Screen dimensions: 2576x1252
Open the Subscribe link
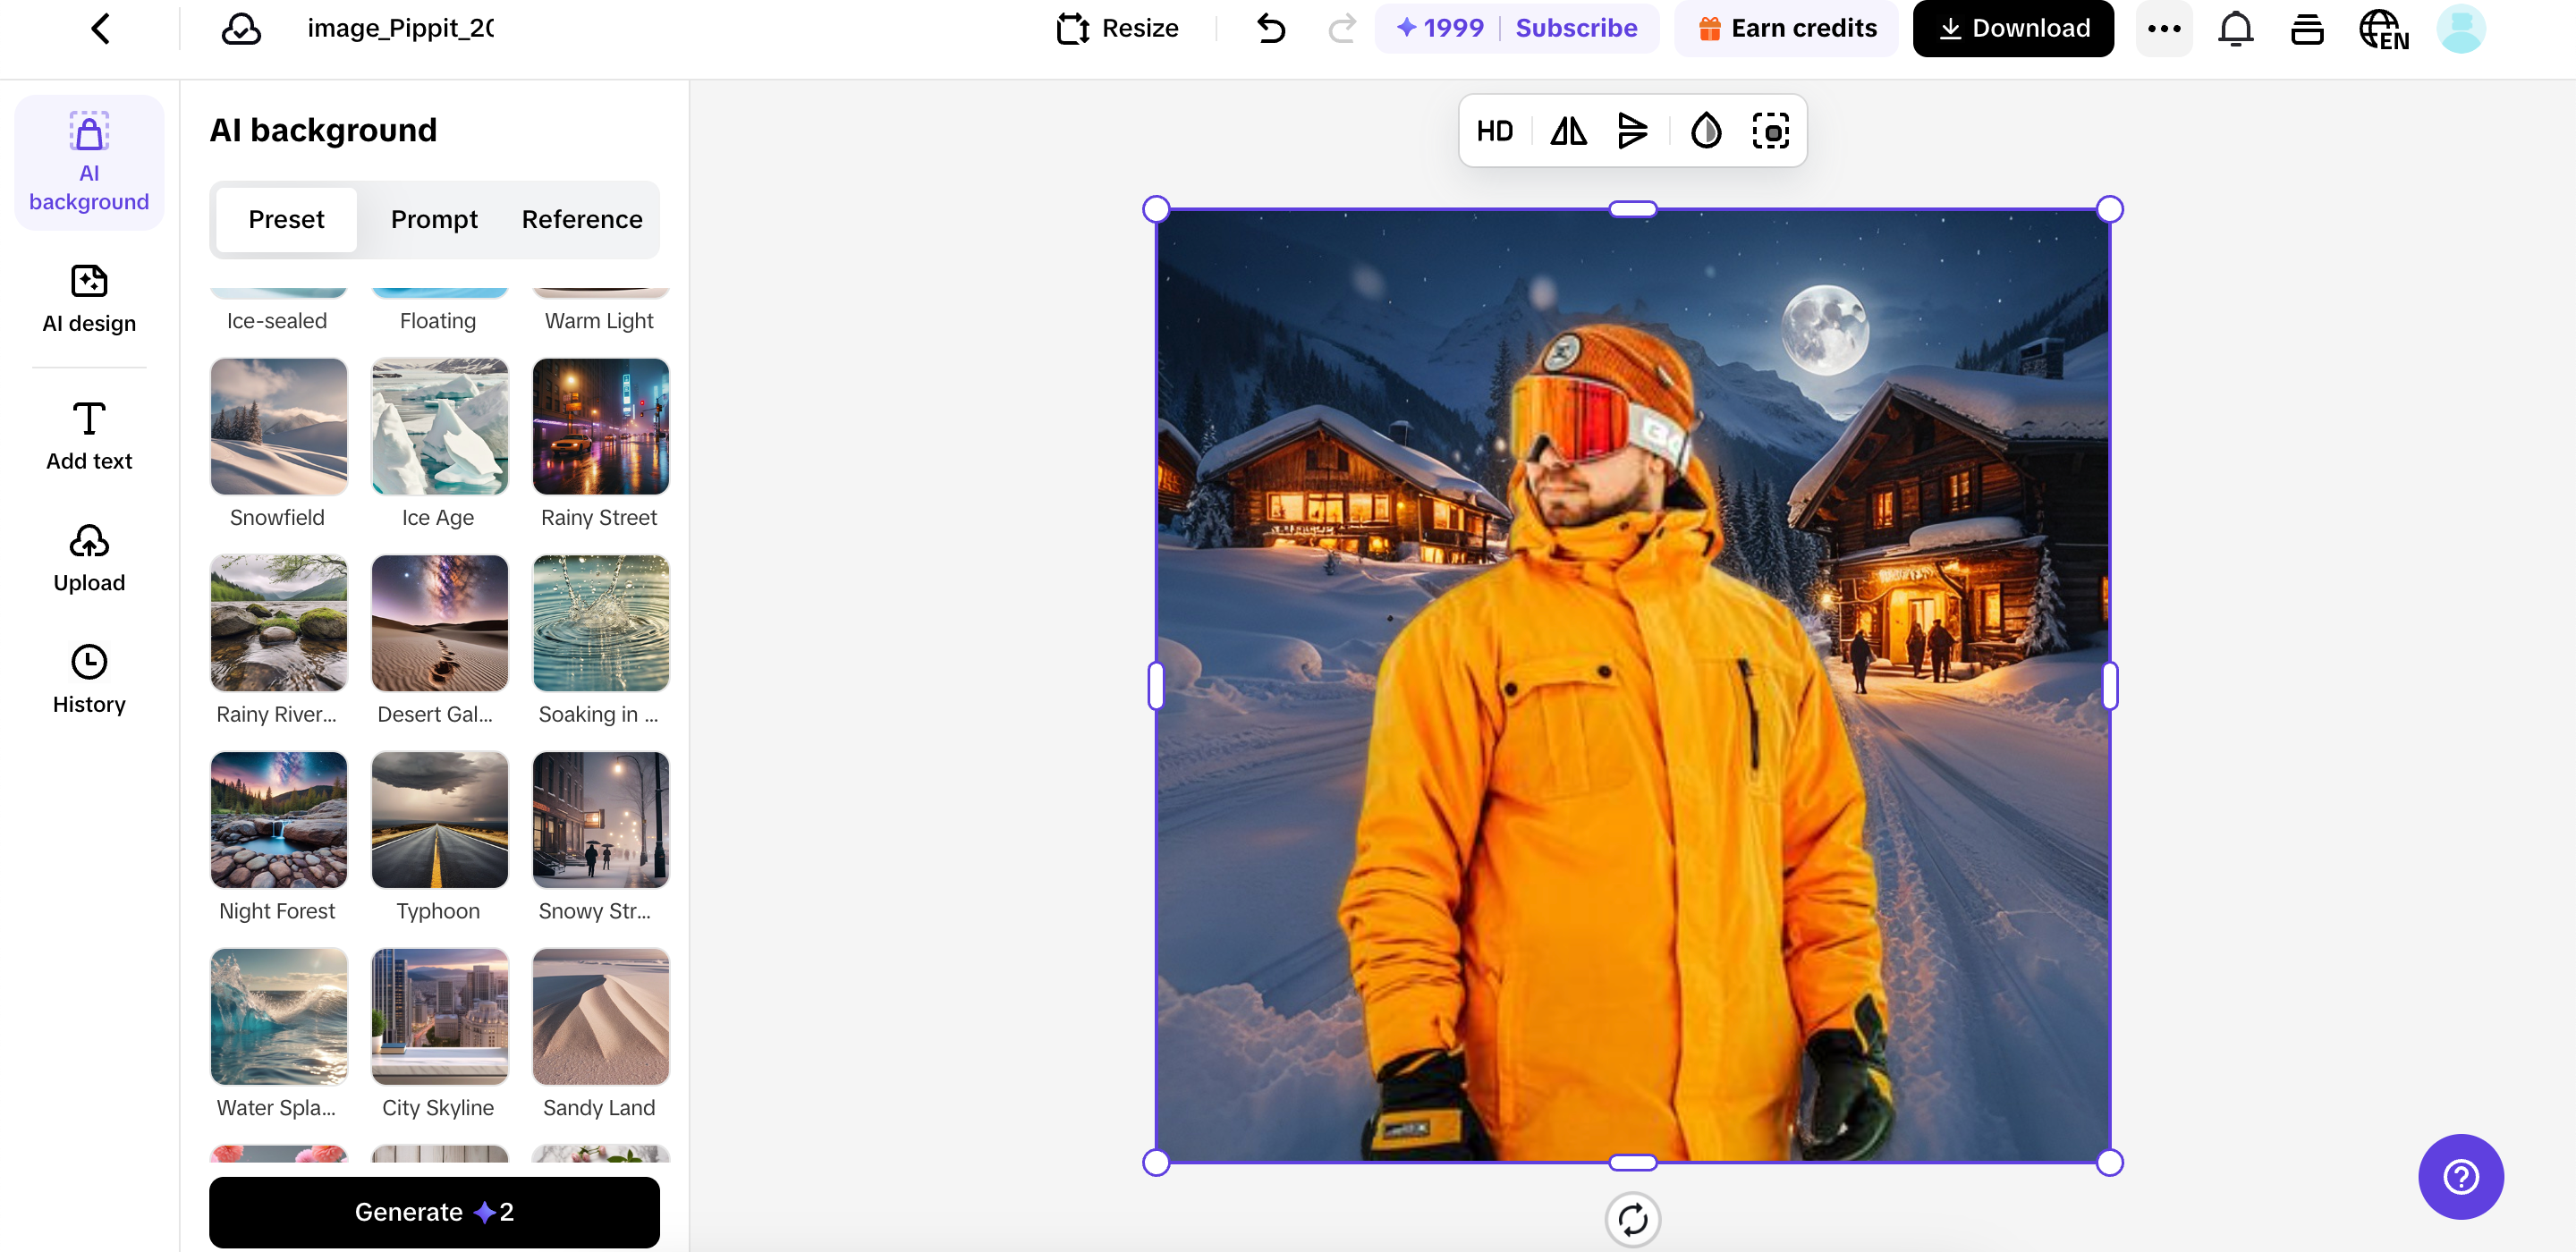tap(1576, 28)
